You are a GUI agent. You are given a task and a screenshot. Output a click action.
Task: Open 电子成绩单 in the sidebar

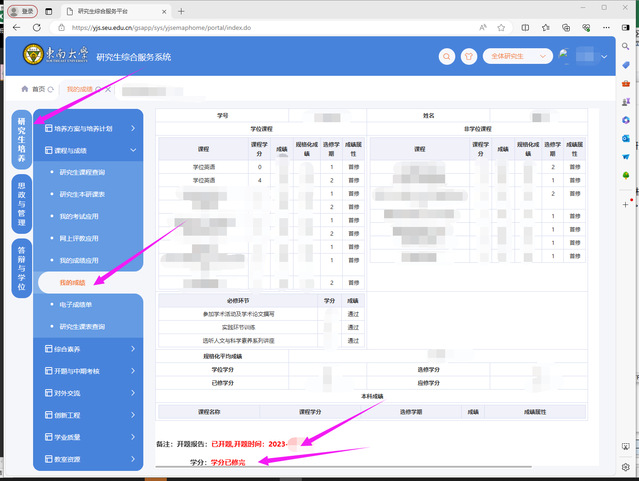(x=77, y=305)
